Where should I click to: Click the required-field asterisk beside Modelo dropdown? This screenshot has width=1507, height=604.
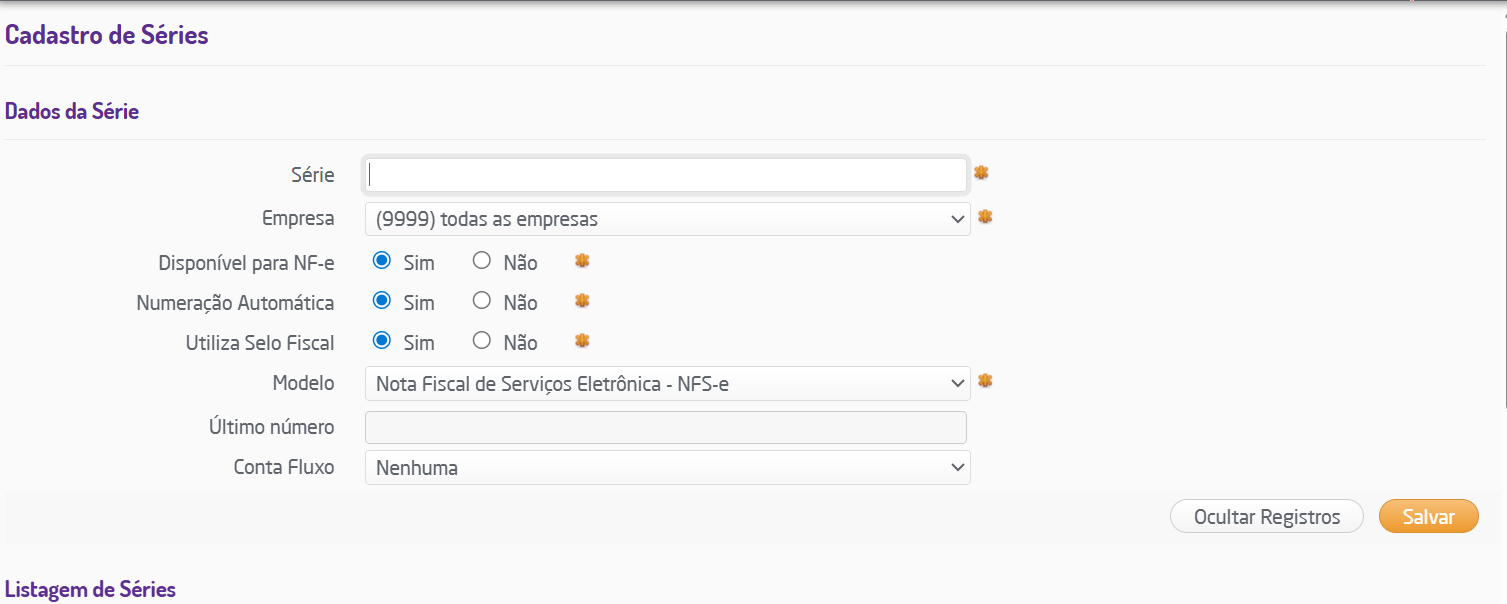click(x=985, y=381)
